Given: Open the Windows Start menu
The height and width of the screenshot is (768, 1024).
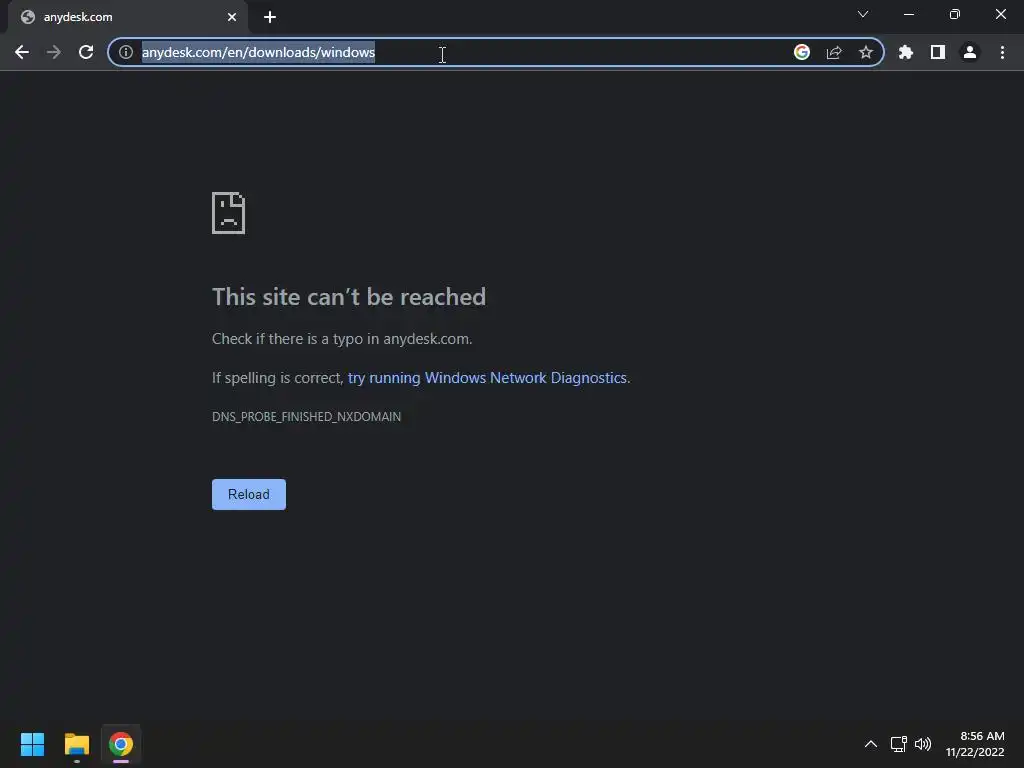Looking at the screenshot, I should [32, 744].
